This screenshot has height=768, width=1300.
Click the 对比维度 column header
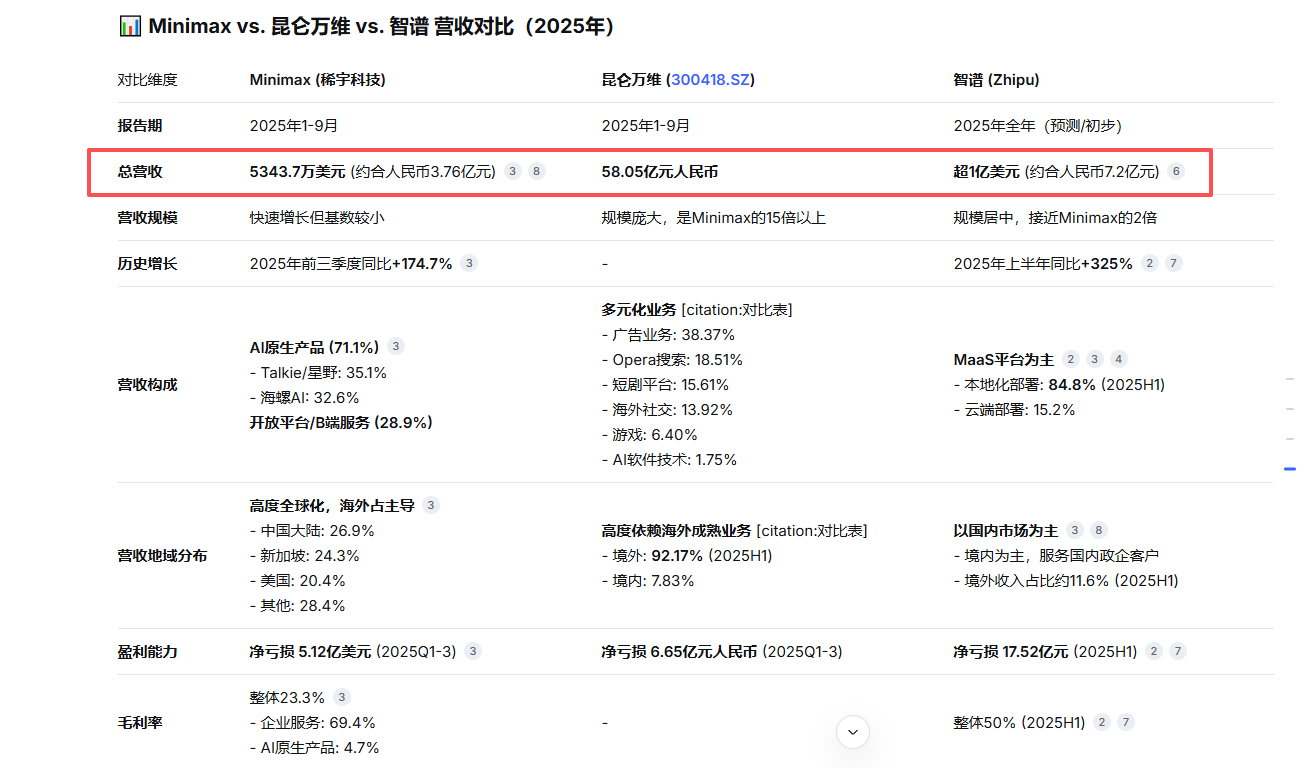click(147, 80)
